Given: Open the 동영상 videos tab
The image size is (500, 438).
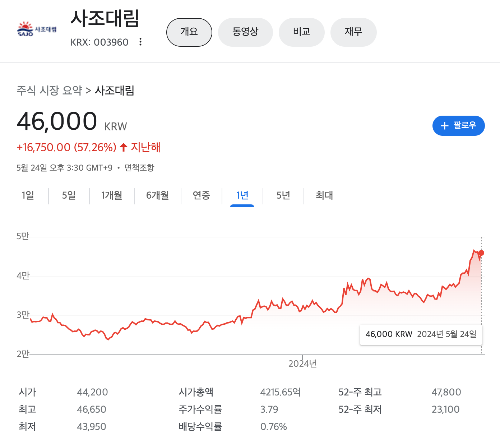Looking at the screenshot, I should (x=245, y=32).
